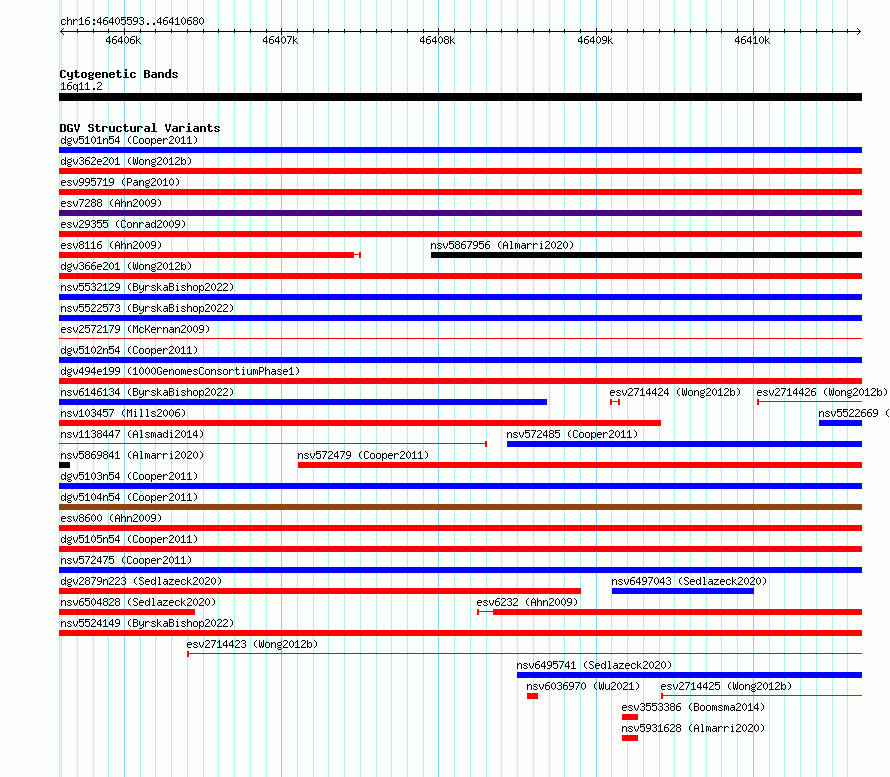This screenshot has height=777, width=890.
Task: Click the short red nsv6504828 bar
Action: coord(127,612)
